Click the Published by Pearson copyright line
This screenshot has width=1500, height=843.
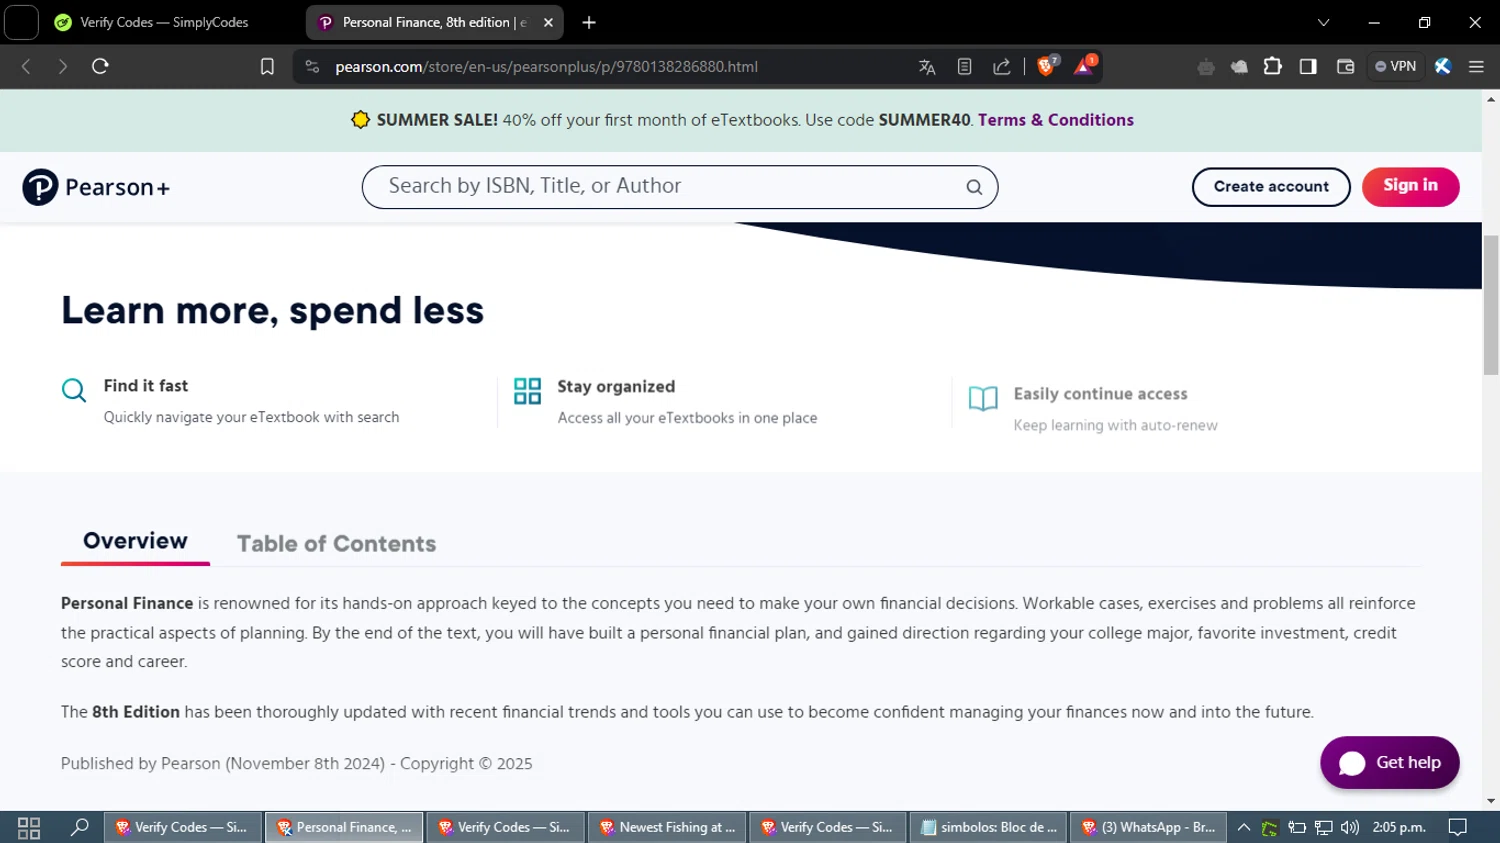pyautogui.click(x=296, y=764)
